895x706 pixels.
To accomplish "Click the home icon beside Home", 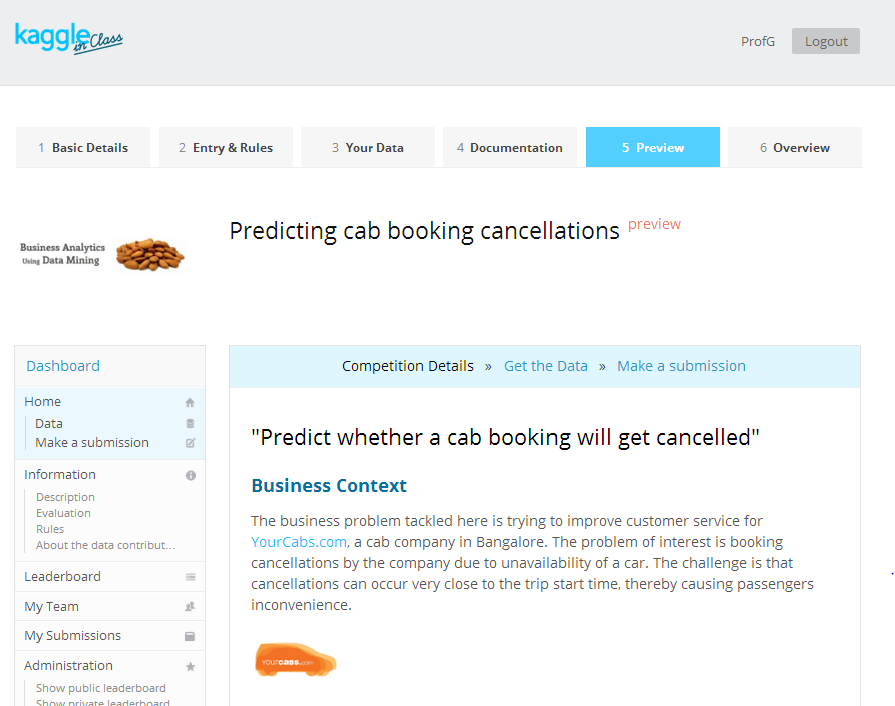I will click(190, 402).
